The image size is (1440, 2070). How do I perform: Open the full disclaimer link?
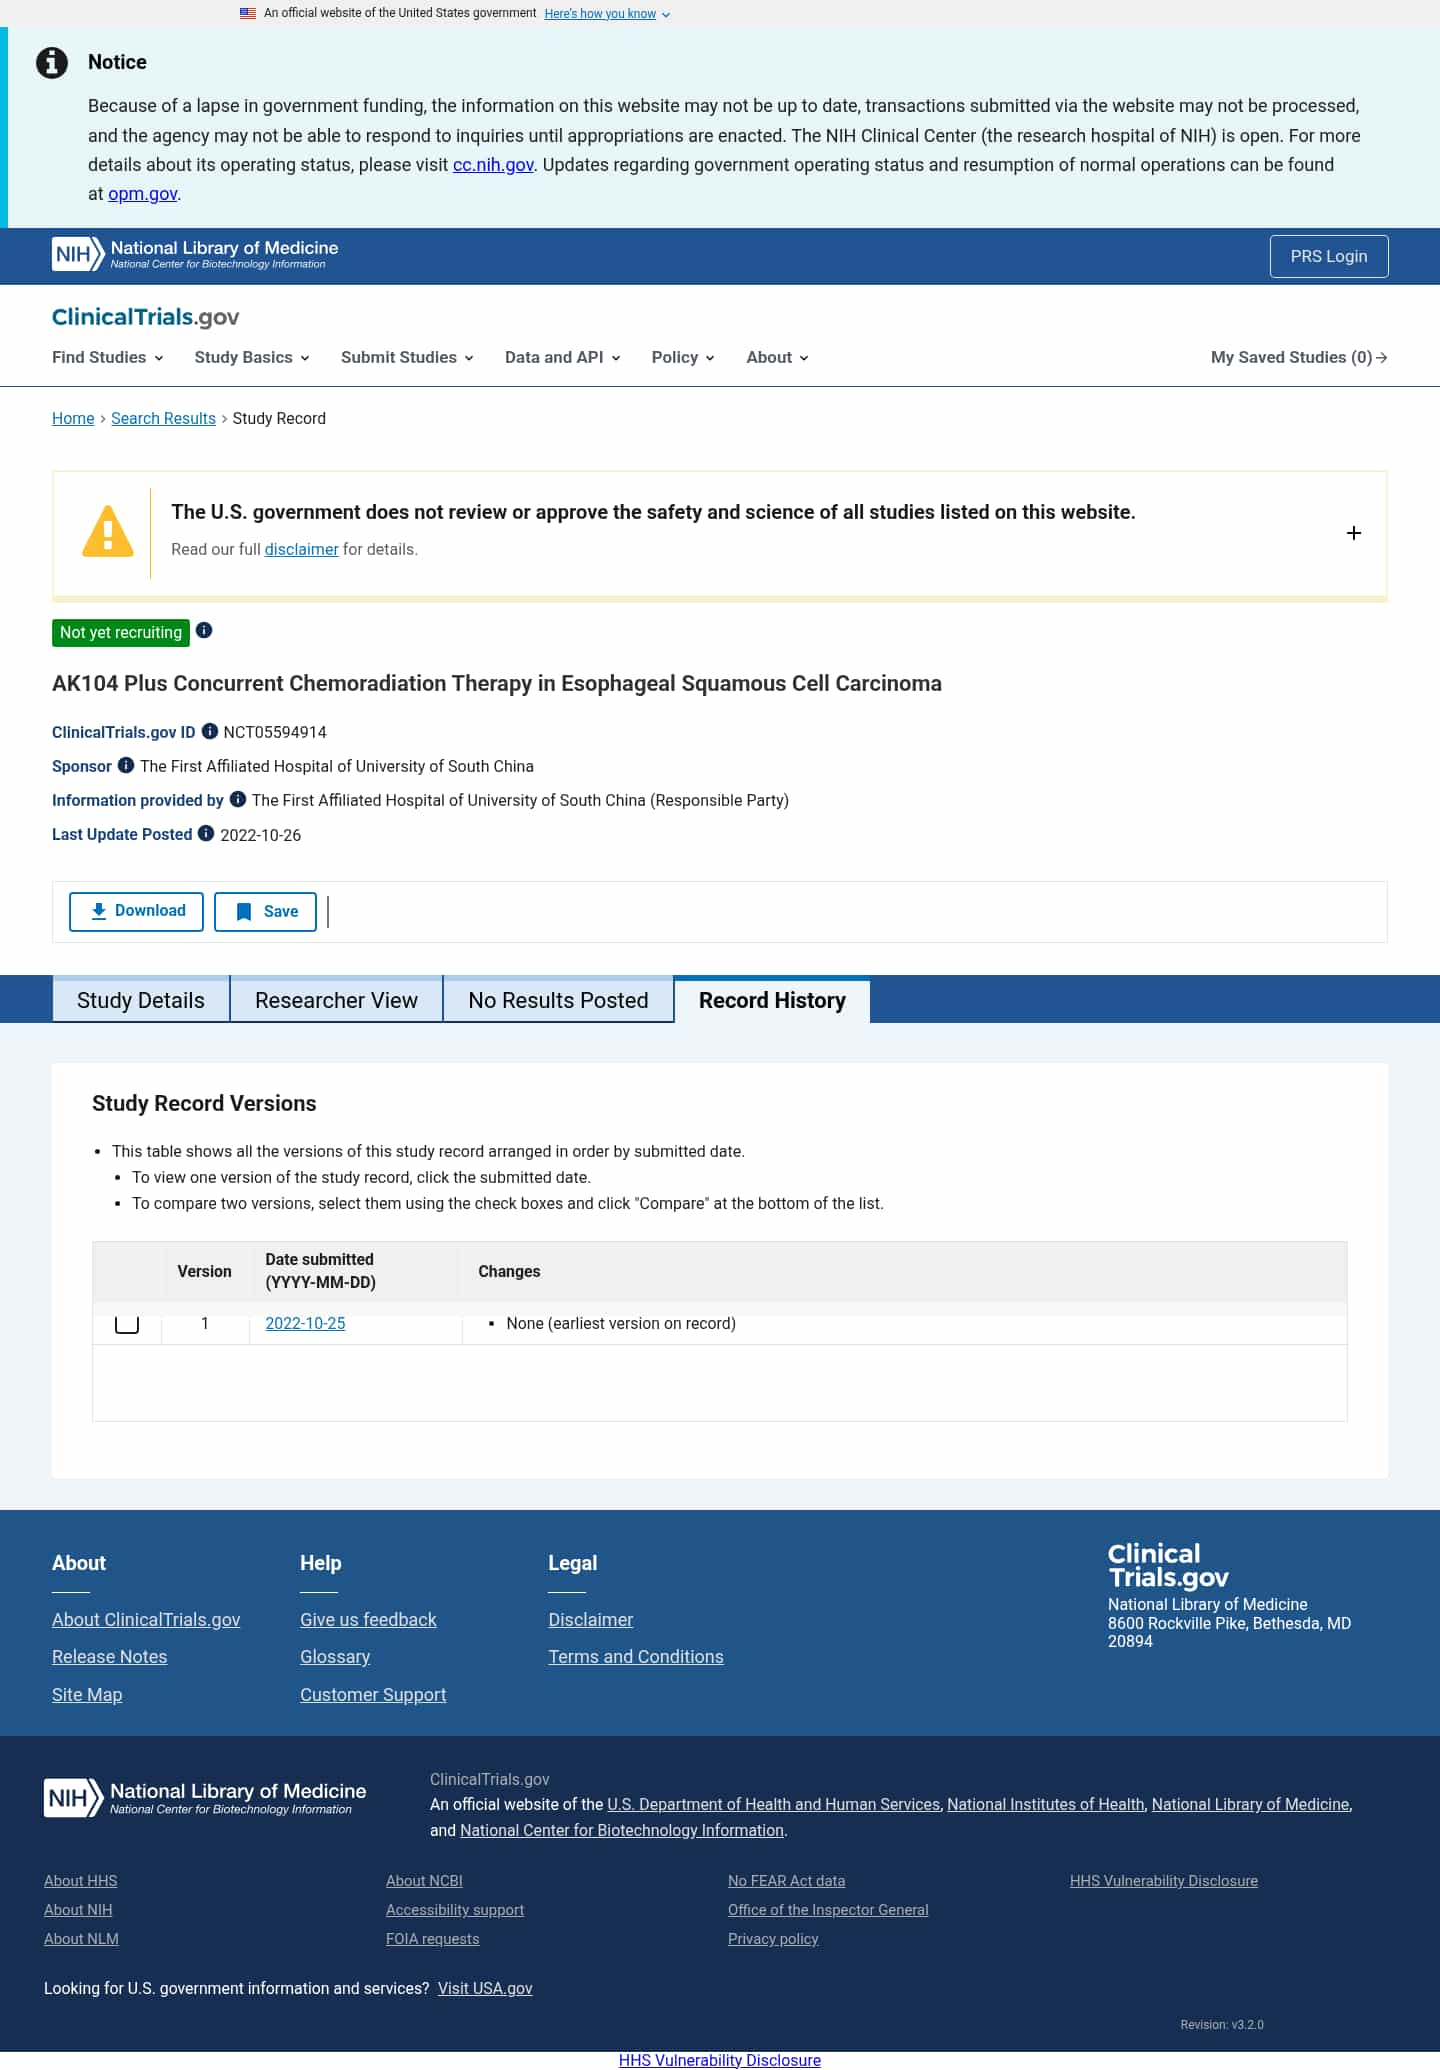[x=301, y=549]
